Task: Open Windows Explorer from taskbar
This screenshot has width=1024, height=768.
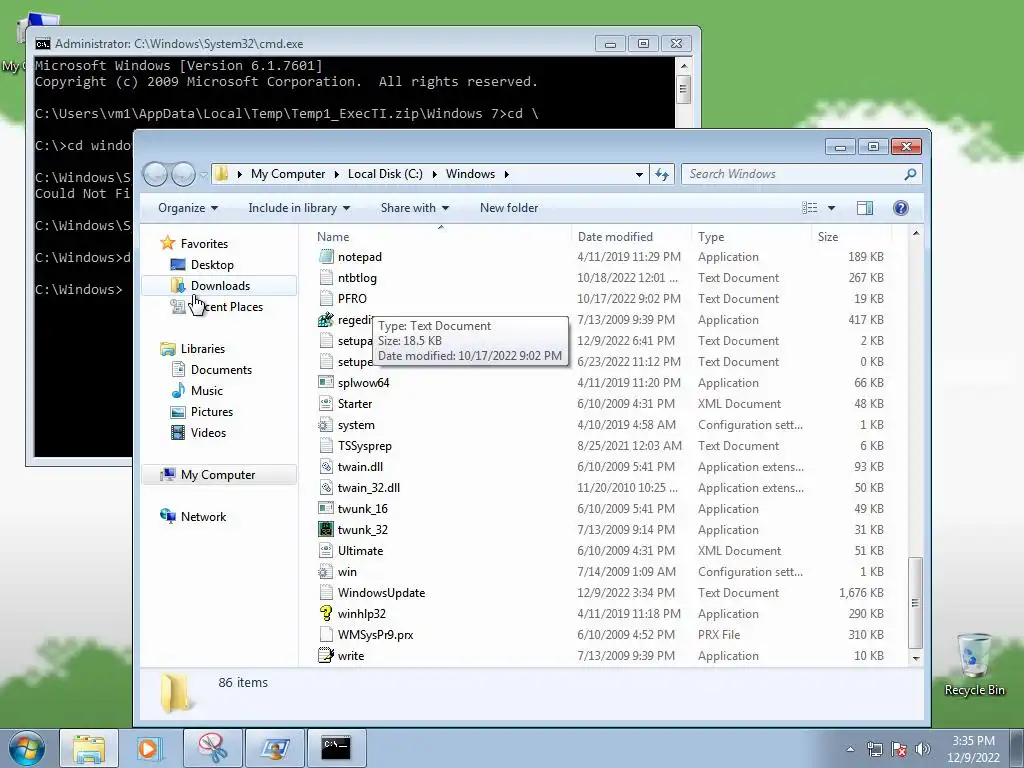Action: coord(89,748)
